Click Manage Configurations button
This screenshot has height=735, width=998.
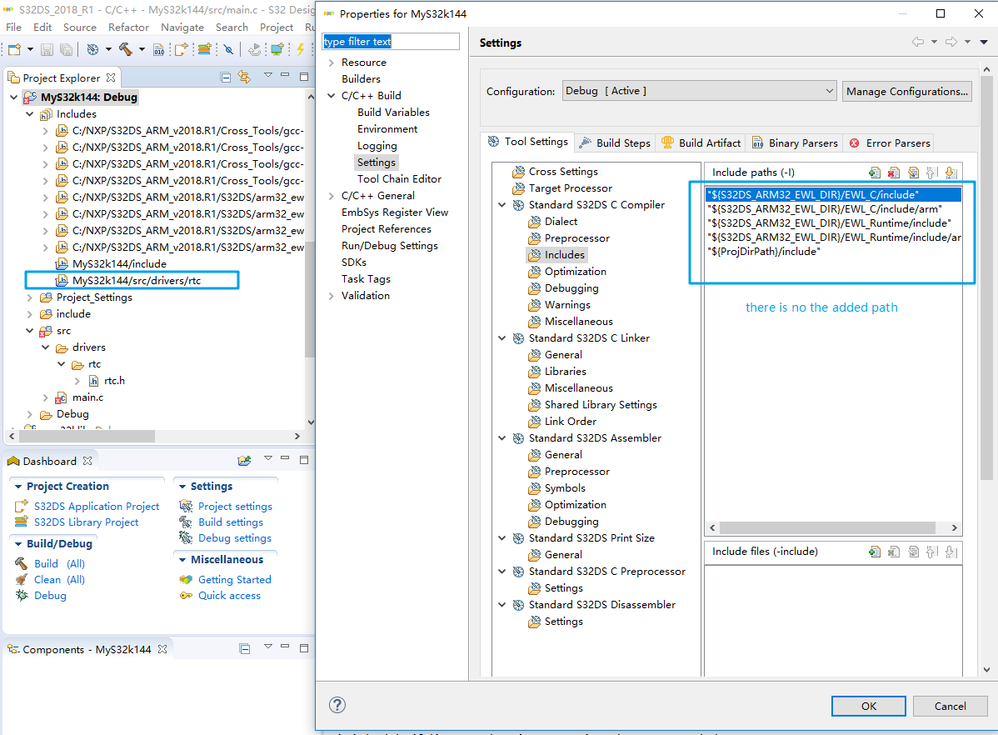click(x=907, y=91)
